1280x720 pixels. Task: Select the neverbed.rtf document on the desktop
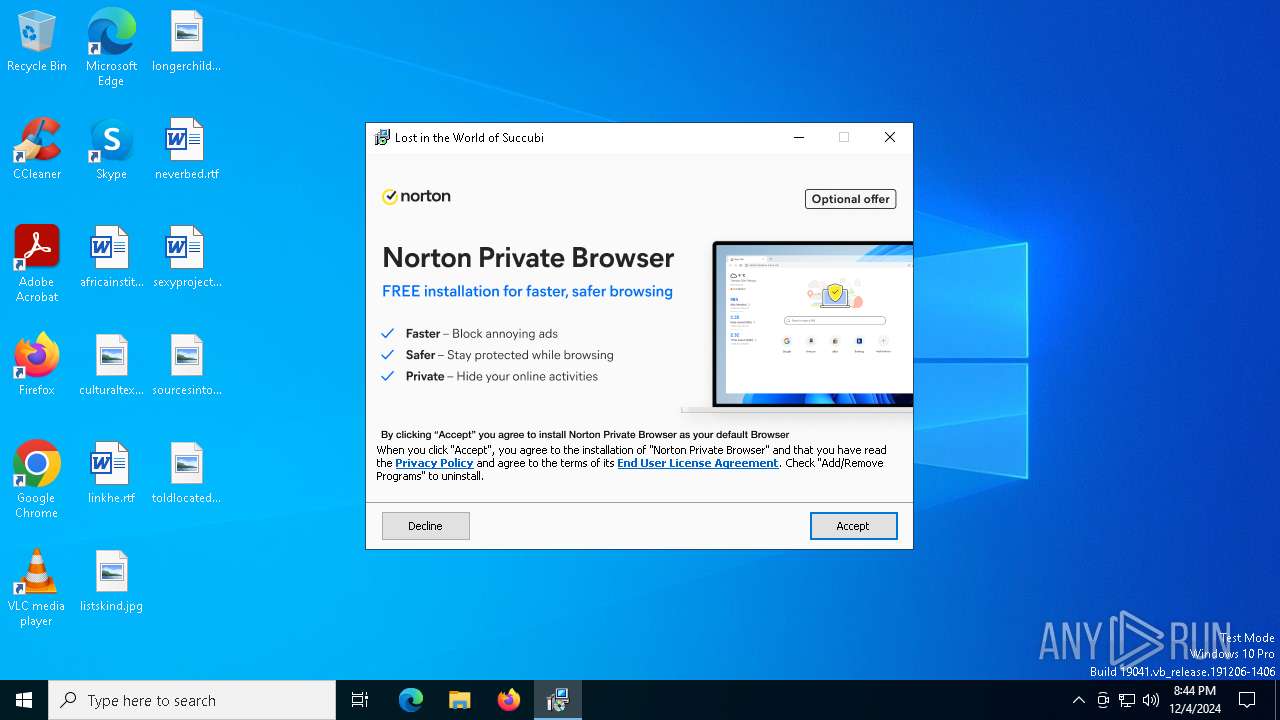186,150
